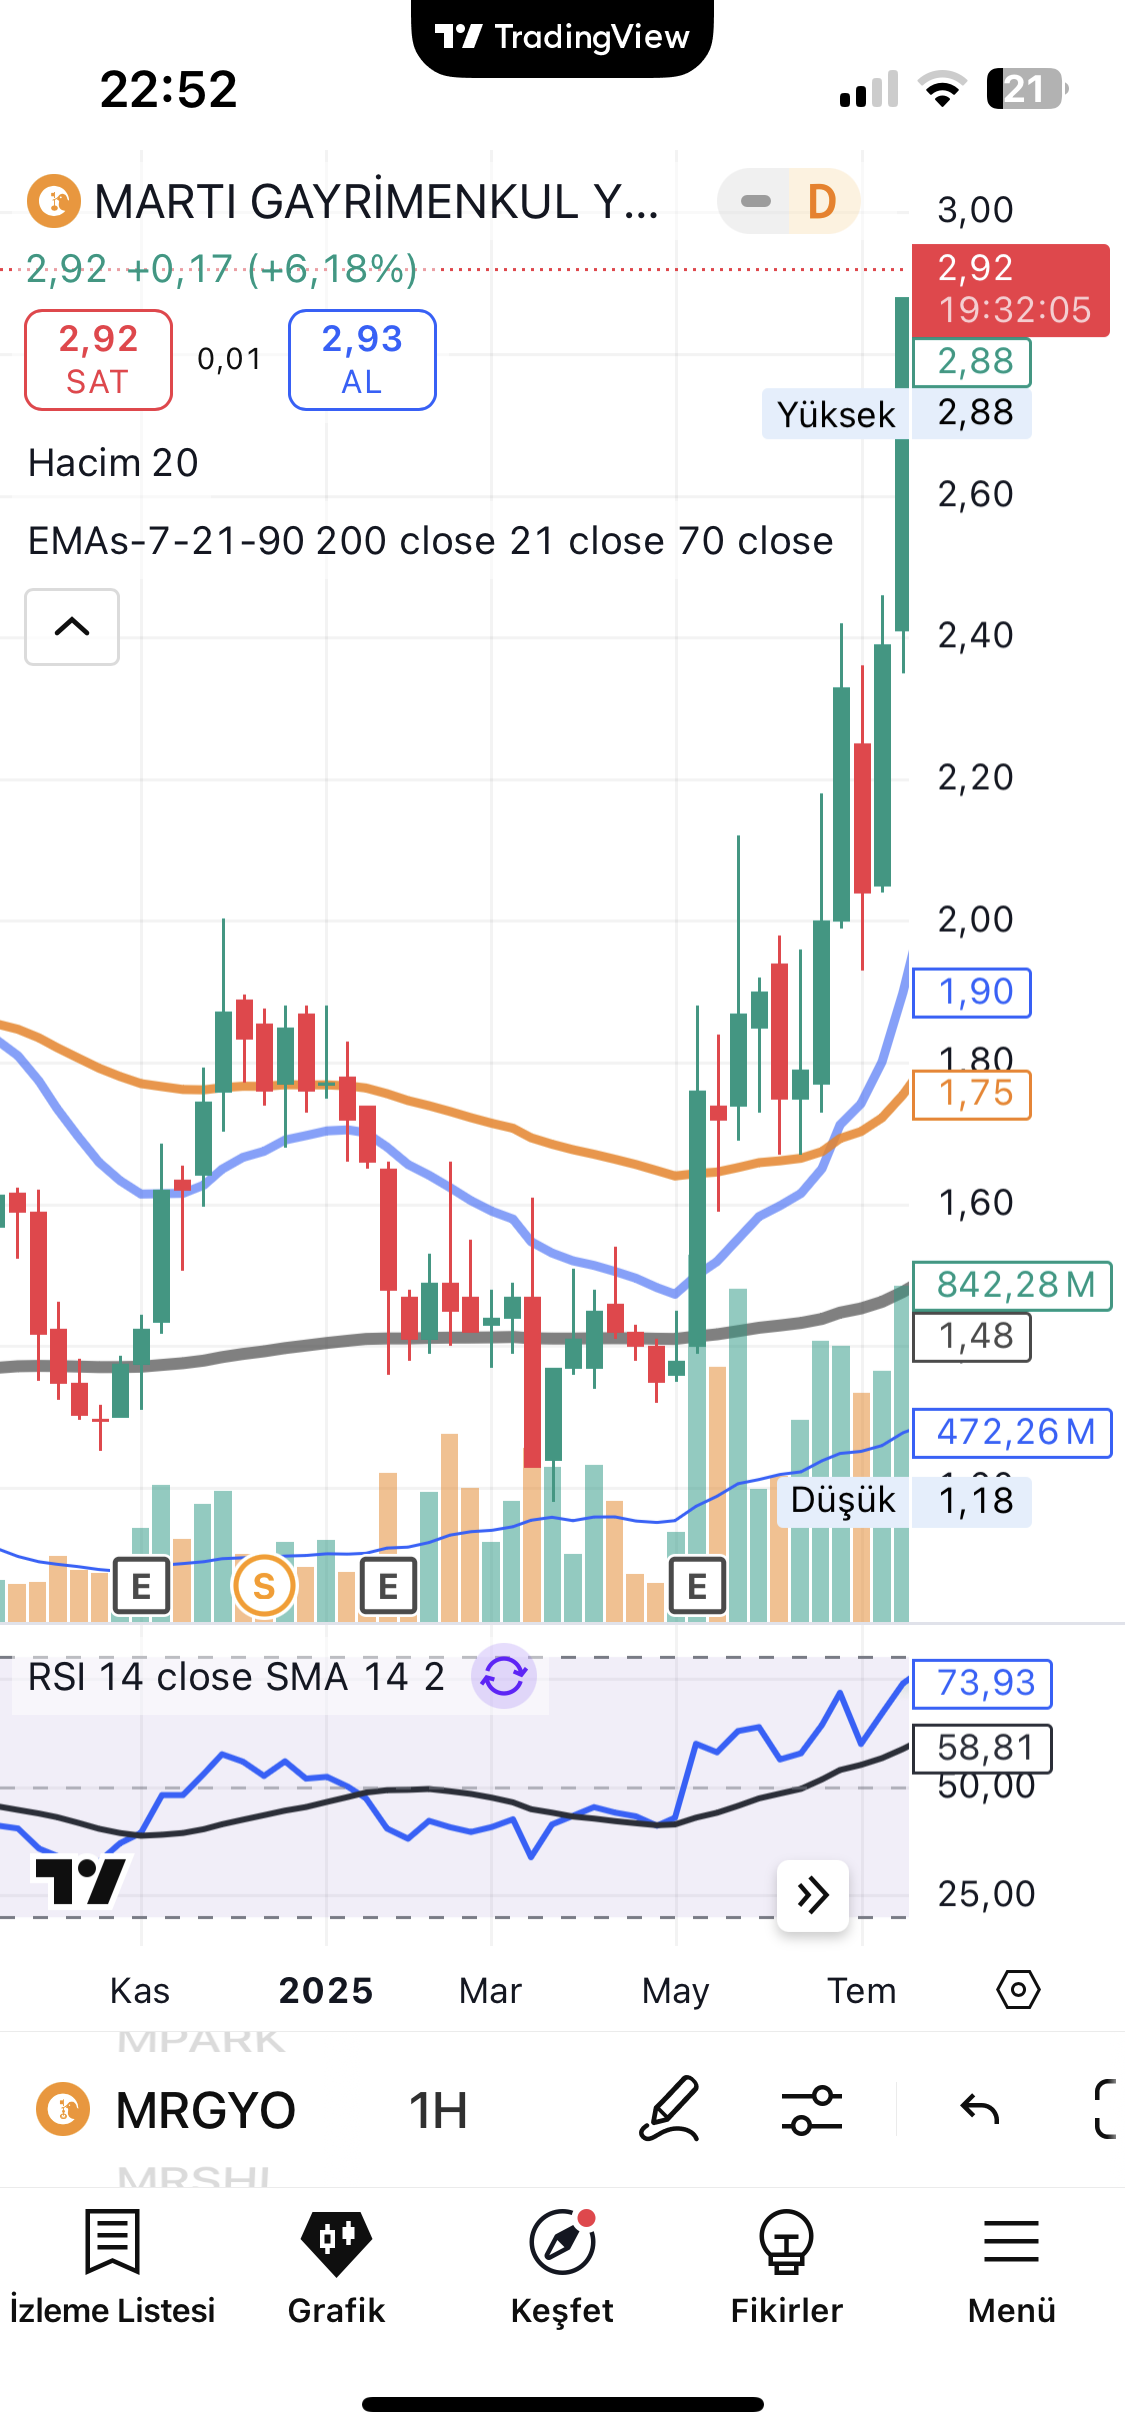Switch to the Keşfet tab
Viewport: 1125px width, 2436px height.
[562, 2268]
